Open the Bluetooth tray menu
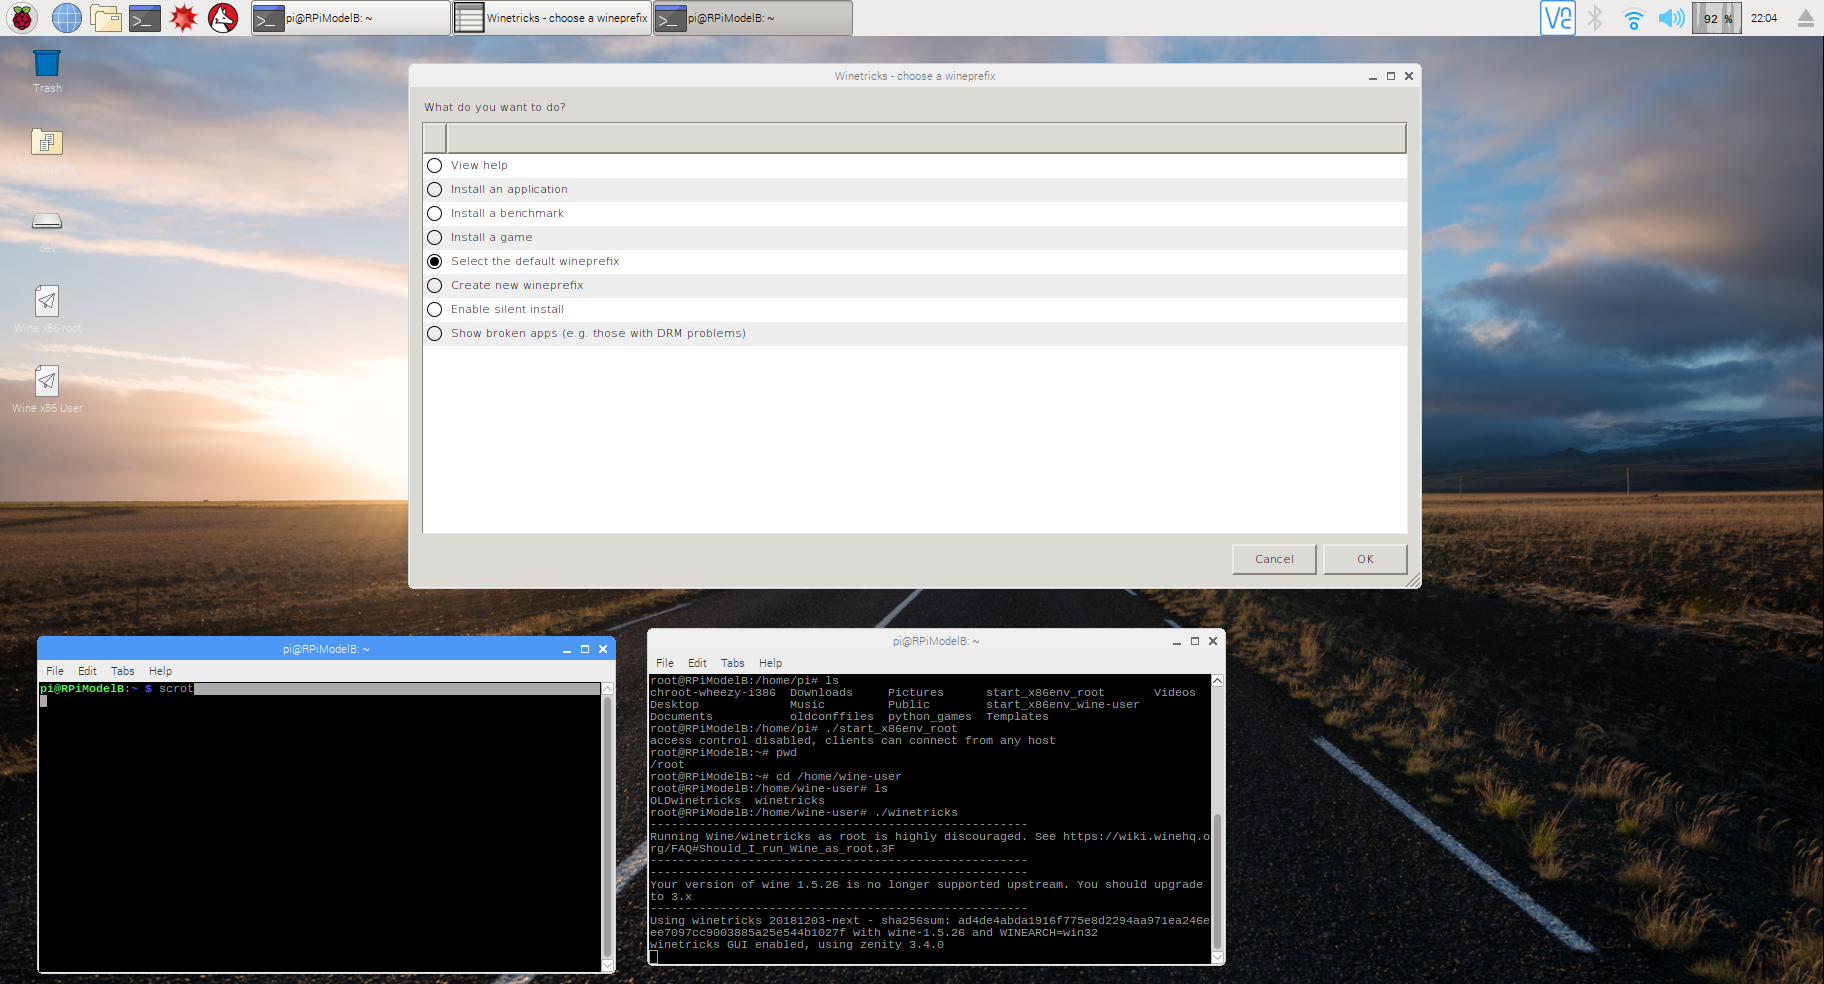Screen dimensions: 1824x984 pos(1595,17)
